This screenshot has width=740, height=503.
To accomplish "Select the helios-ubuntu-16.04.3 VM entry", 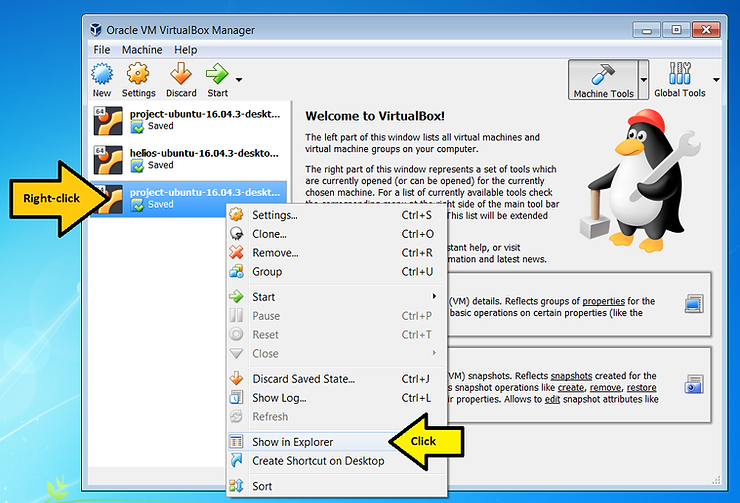I will pyautogui.click(x=189, y=159).
